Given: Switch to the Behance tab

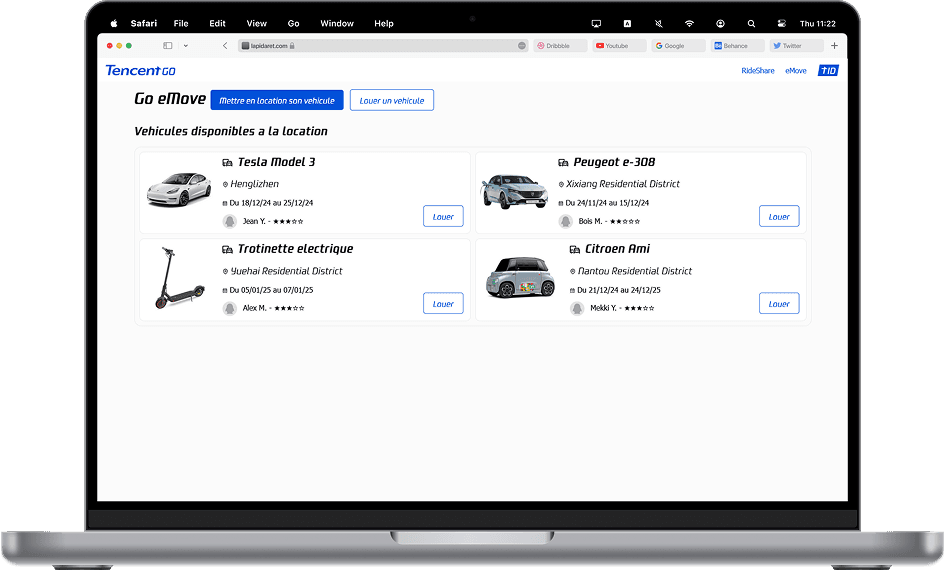Looking at the screenshot, I should coord(737,46).
